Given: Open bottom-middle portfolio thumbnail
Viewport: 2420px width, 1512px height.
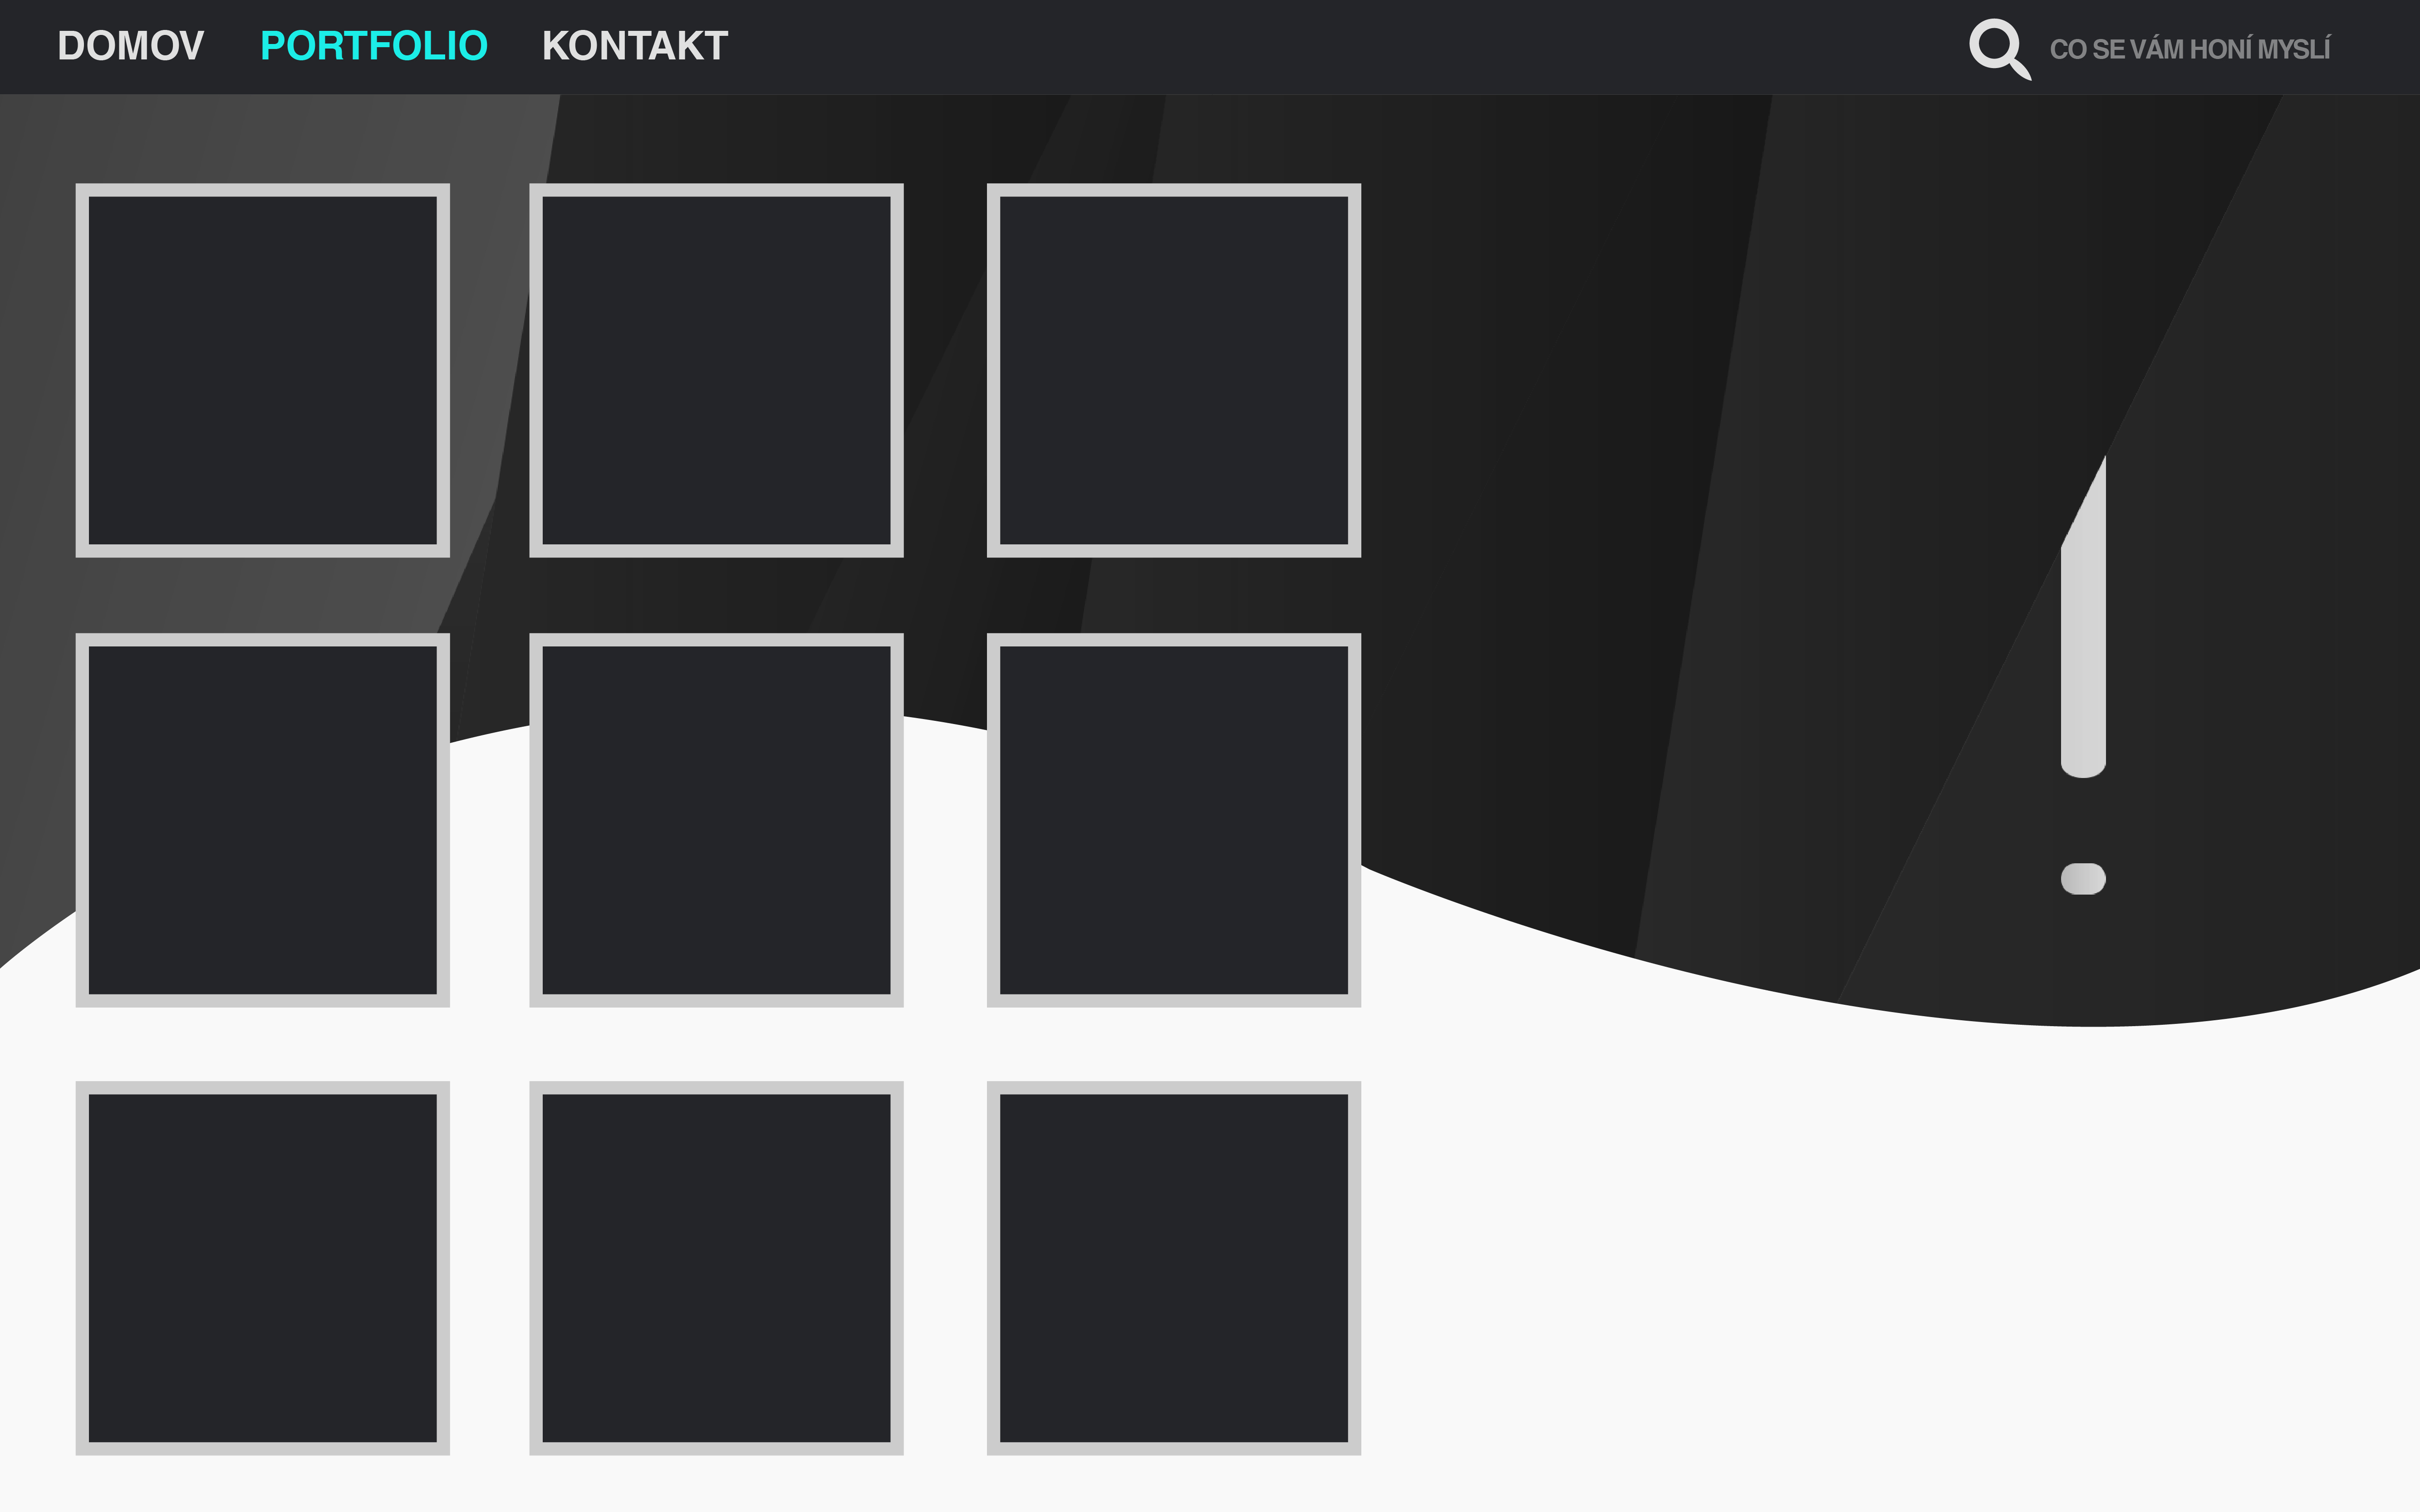Looking at the screenshot, I should pos(716,1268).
